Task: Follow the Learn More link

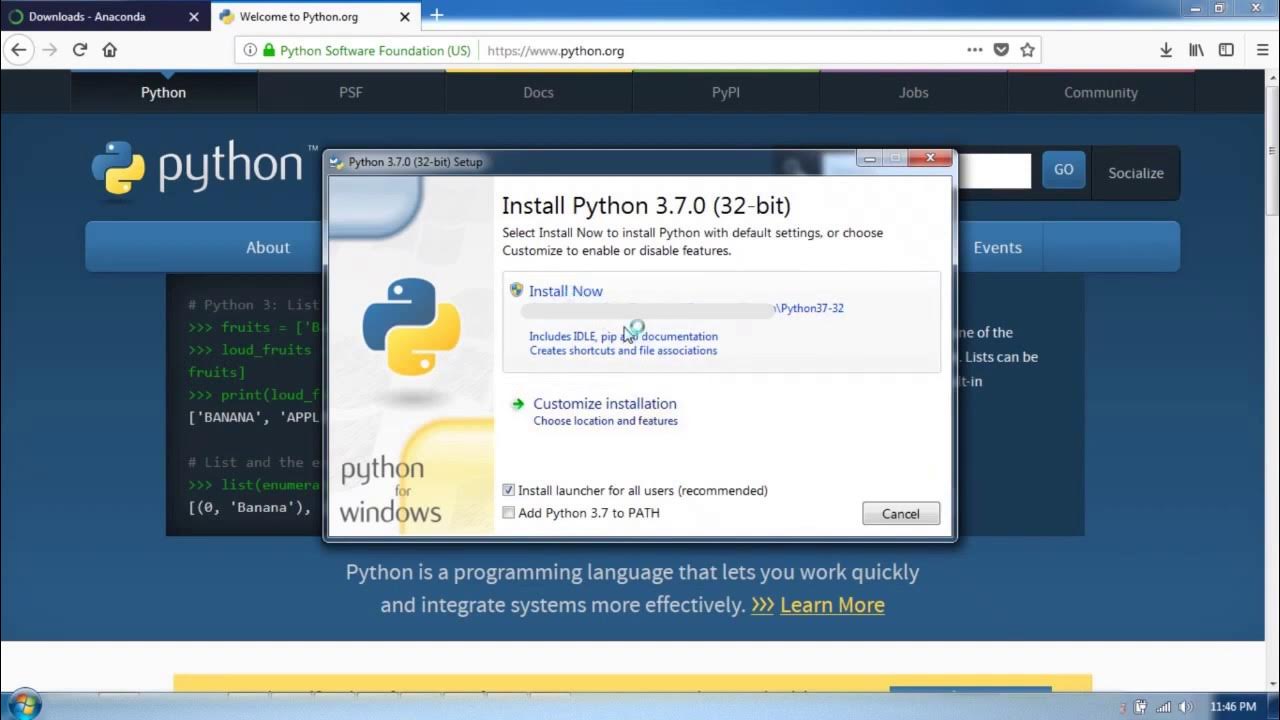Action: 832,605
